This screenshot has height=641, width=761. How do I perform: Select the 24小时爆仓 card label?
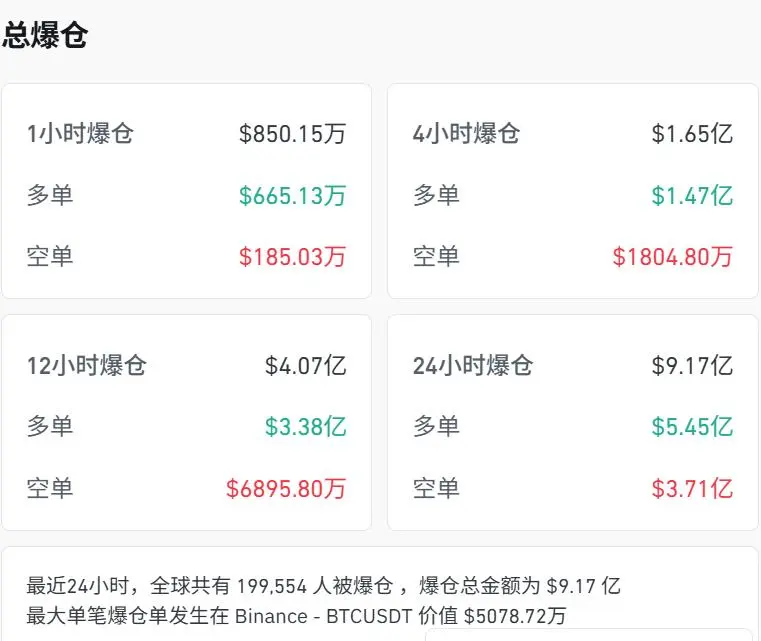pos(473,365)
